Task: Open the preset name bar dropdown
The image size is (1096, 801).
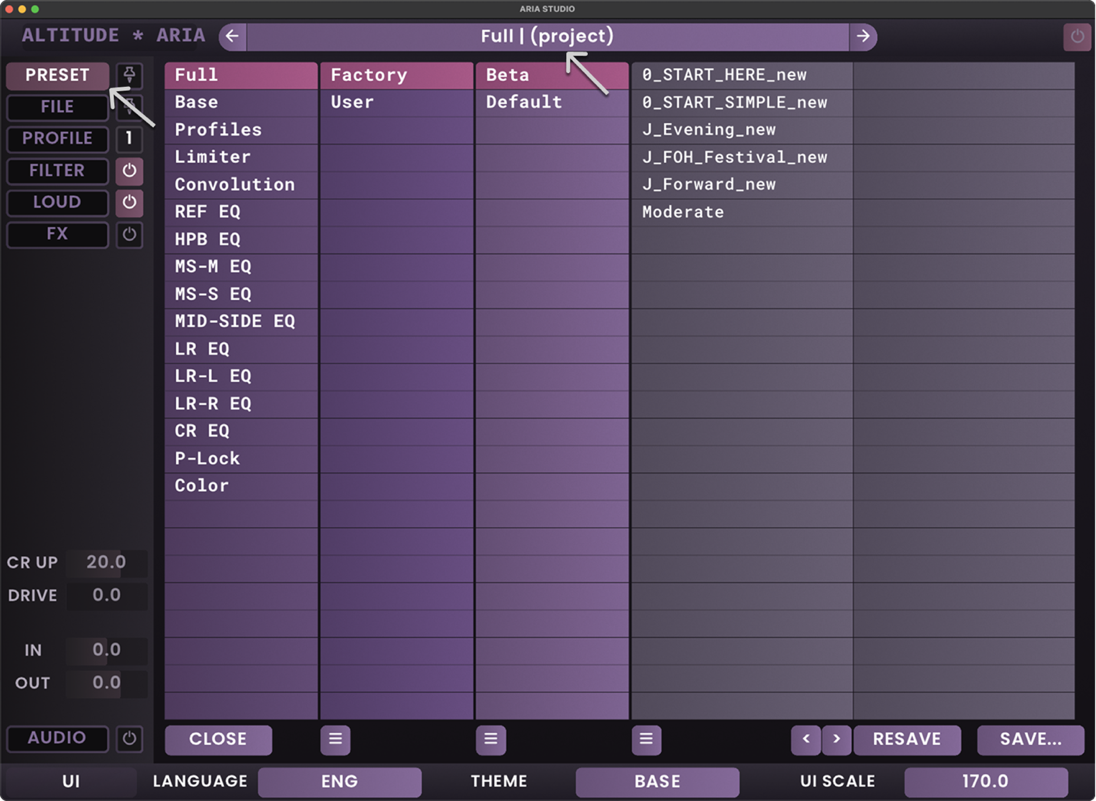Action: click(546, 37)
